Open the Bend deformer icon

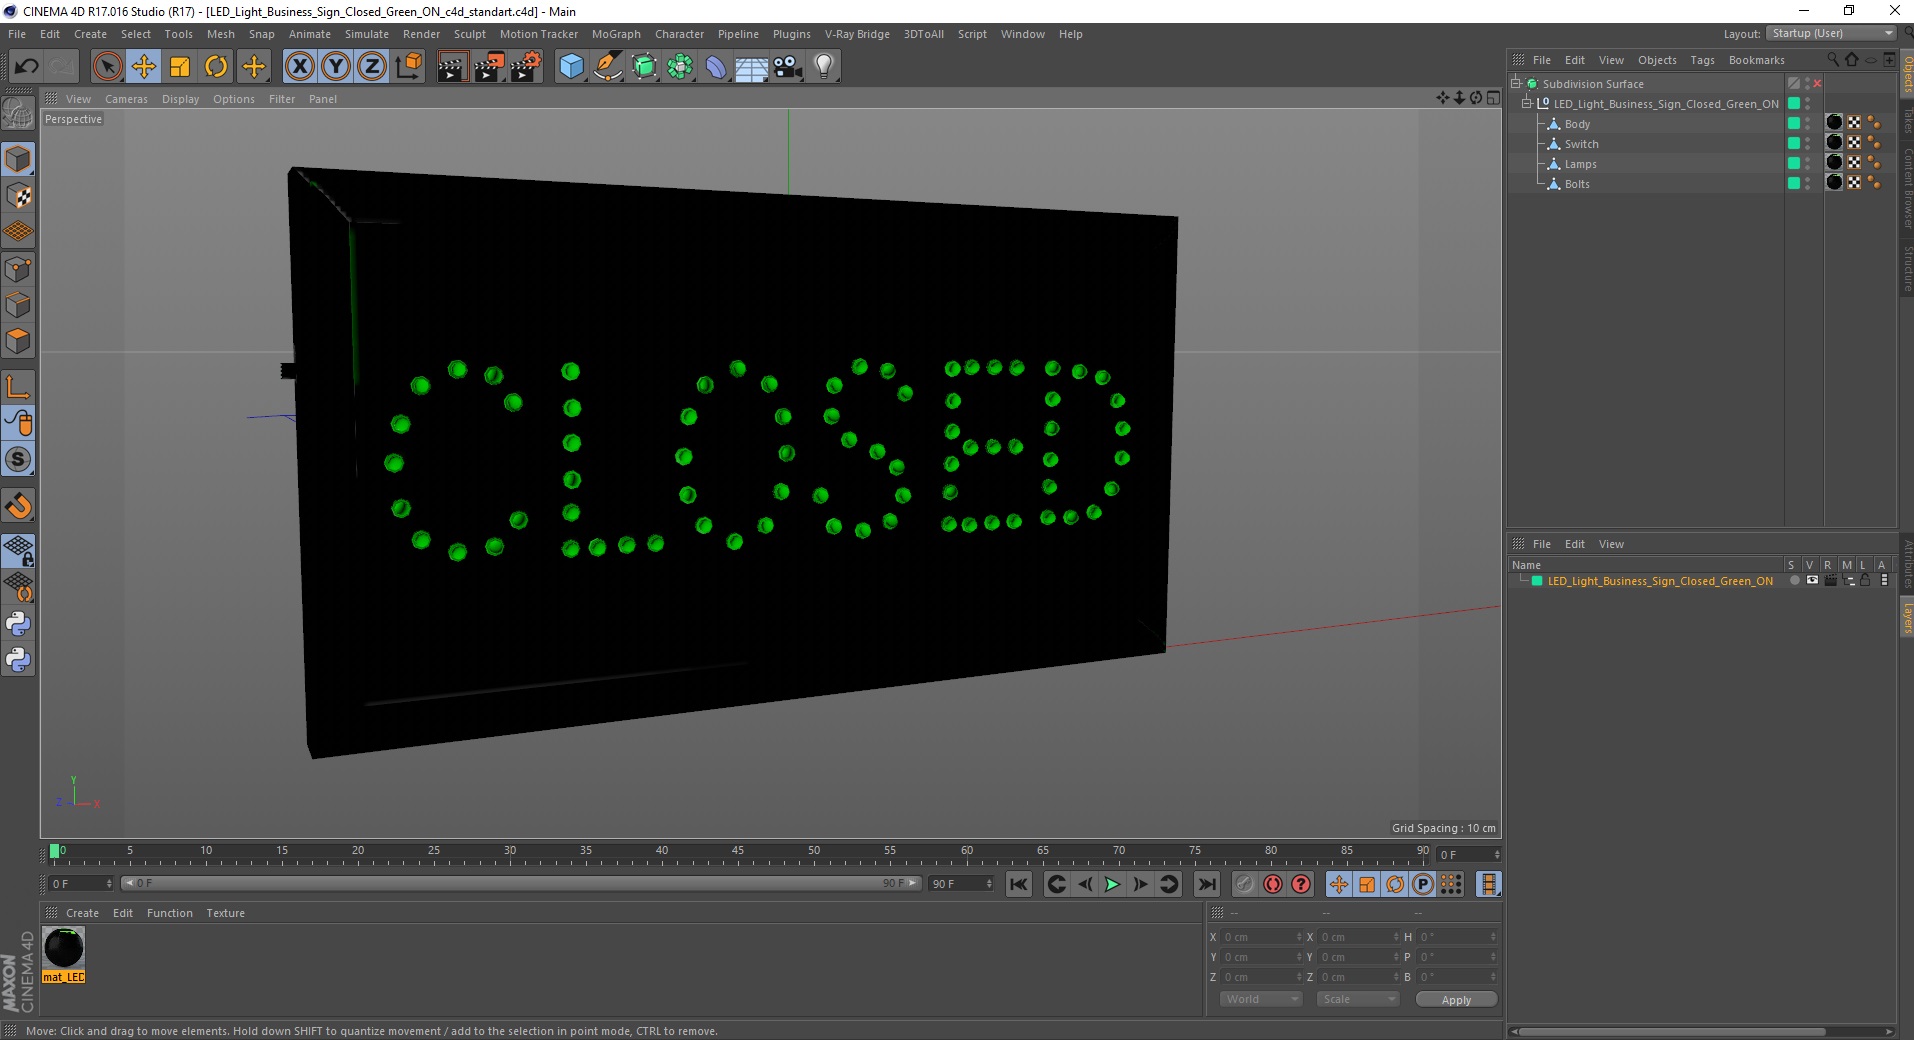tap(716, 66)
